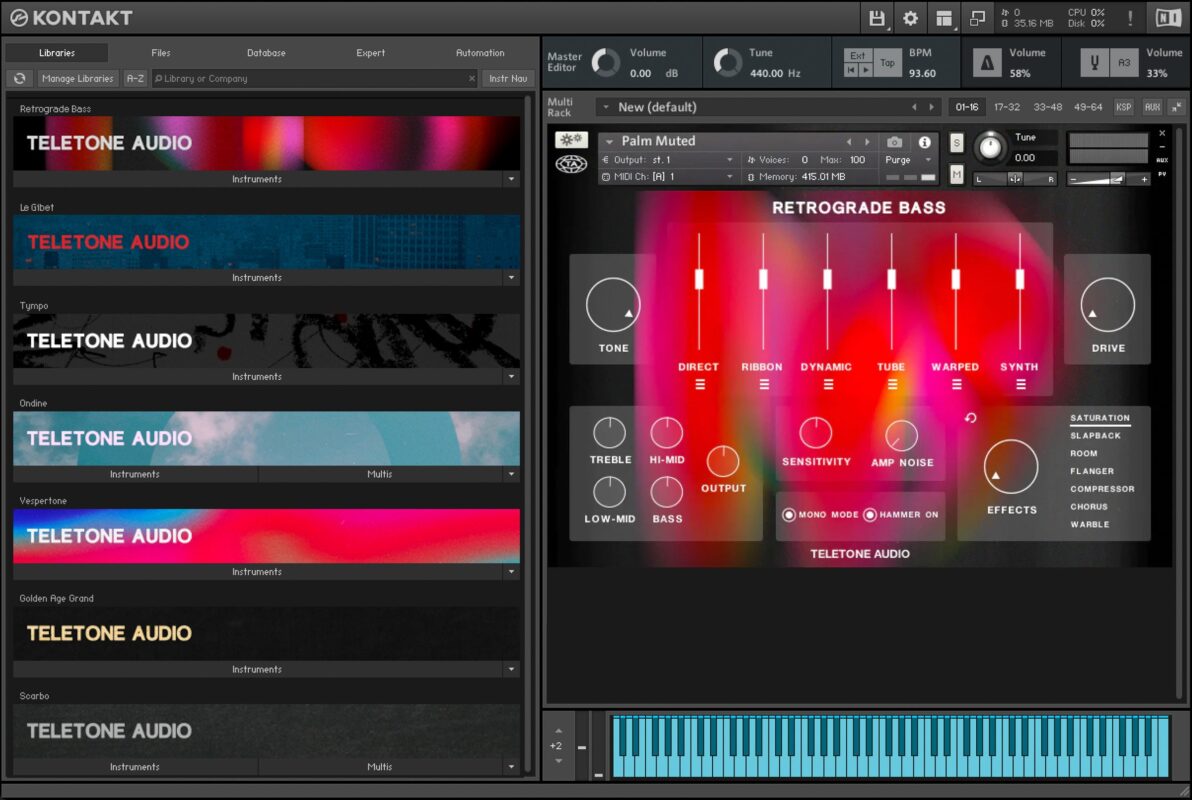
Task: Click the Manage Libraries button
Action: tap(78, 78)
